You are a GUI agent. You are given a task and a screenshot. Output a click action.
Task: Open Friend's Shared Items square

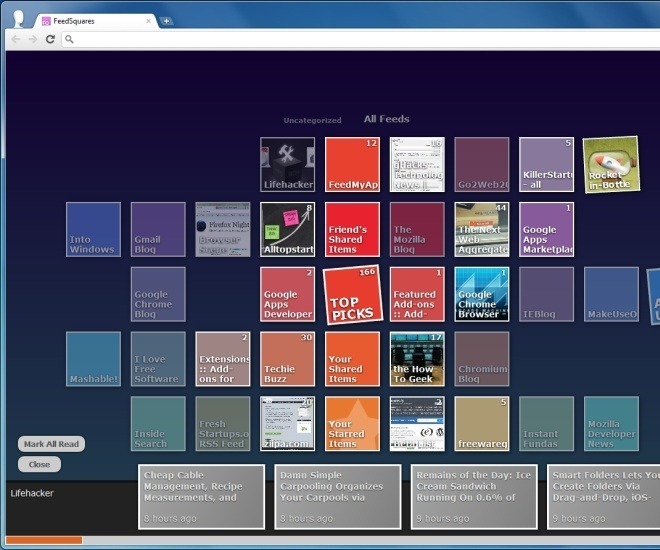352,229
